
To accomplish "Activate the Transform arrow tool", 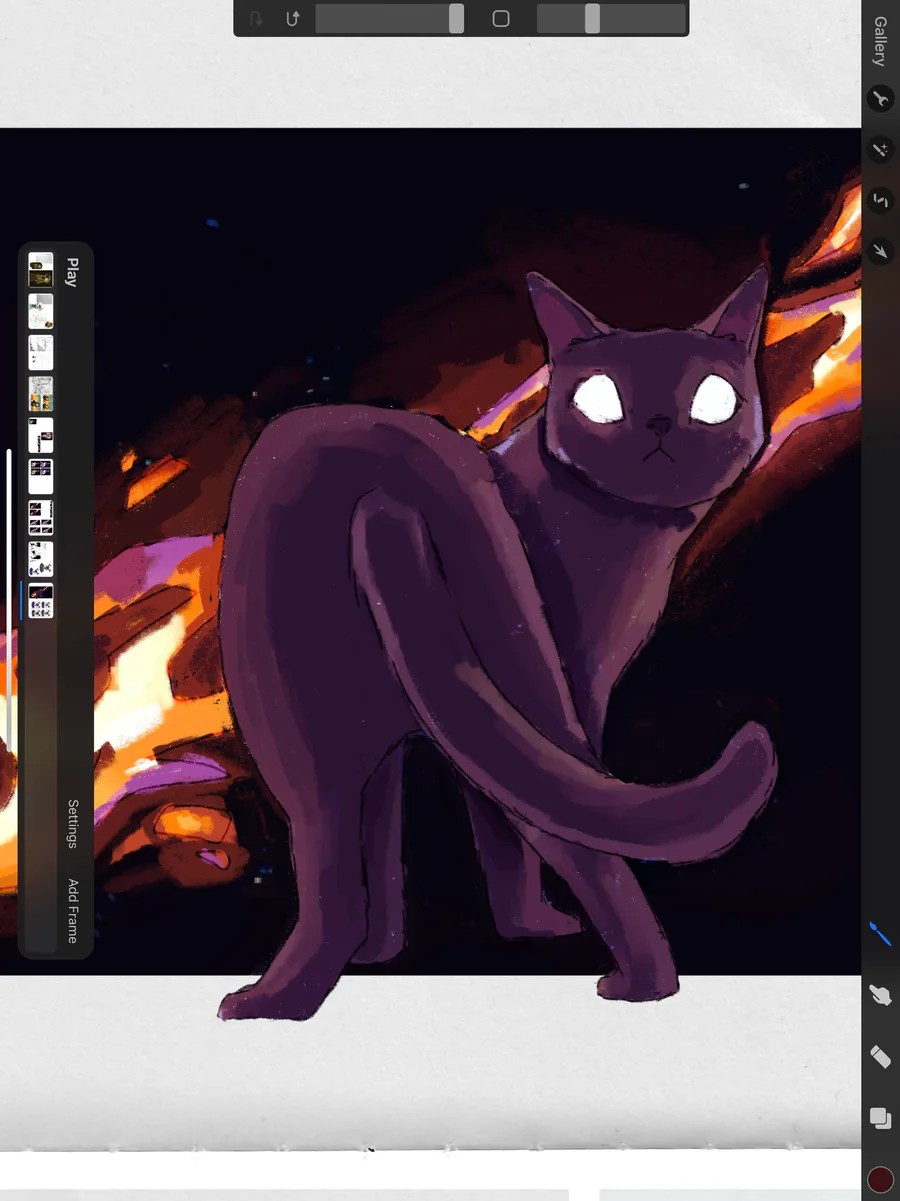I will coord(880,251).
